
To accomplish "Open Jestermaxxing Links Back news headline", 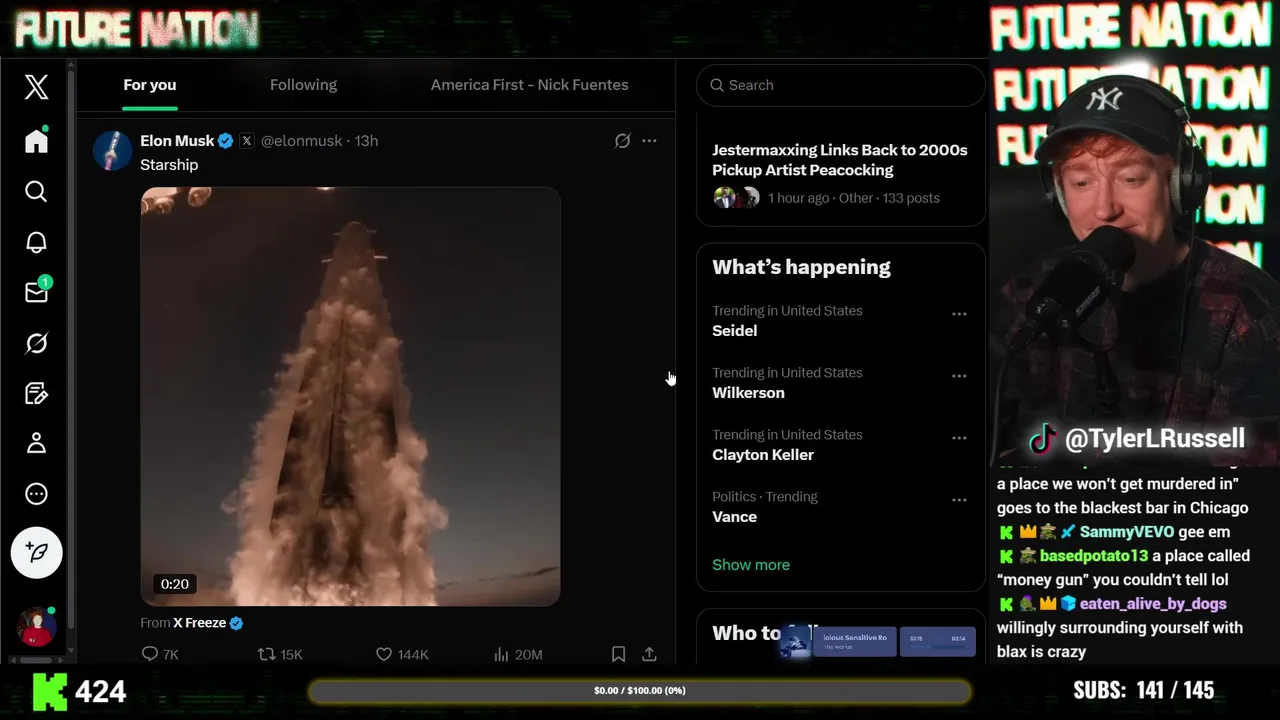I will (840, 160).
